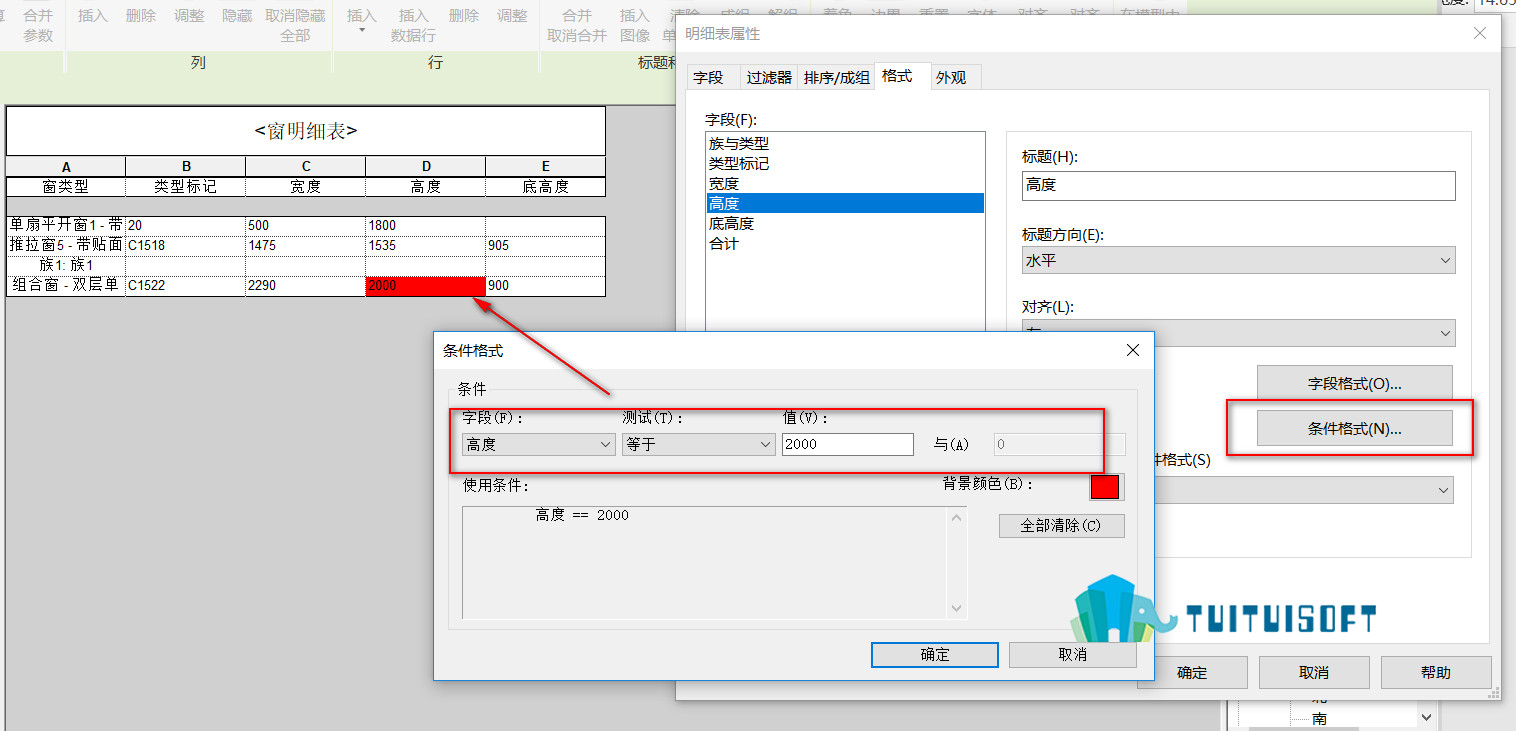Select 底高度 in the field list

coord(844,224)
